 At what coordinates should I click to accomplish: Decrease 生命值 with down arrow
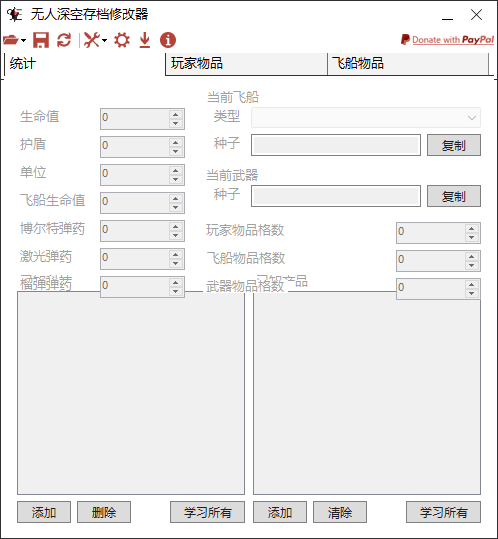(176, 123)
